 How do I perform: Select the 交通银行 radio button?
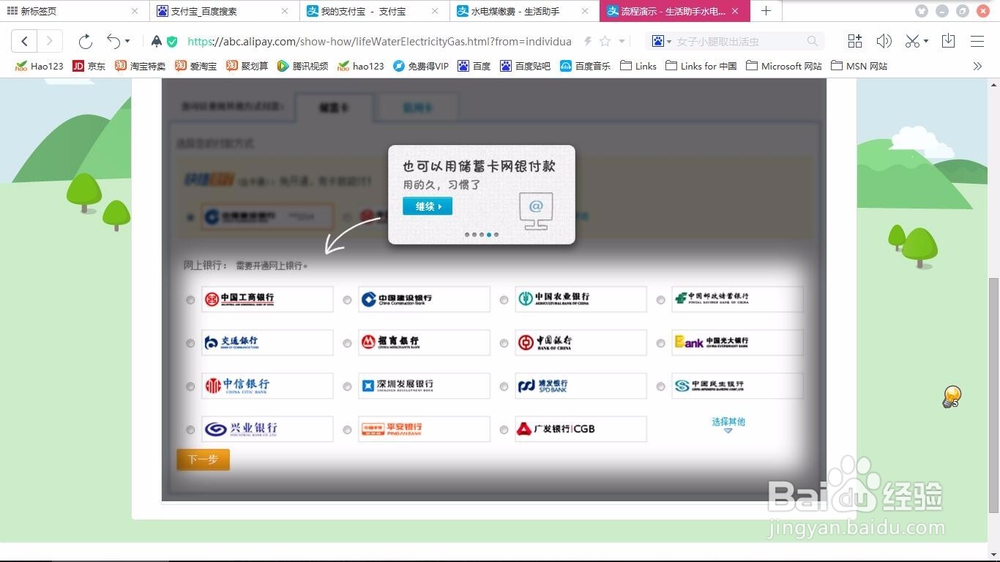[x=190, y=343]
